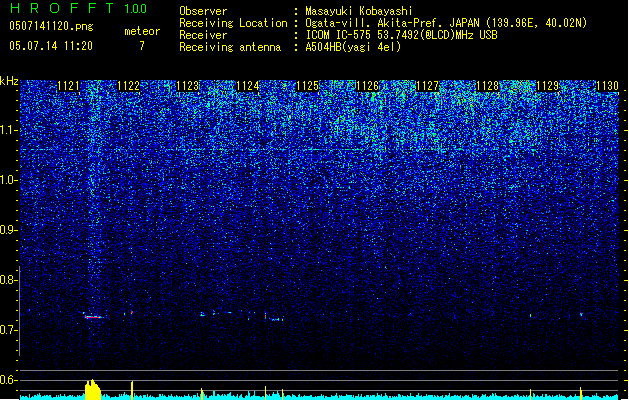Click the date stamp 05.07.14 11:20
Screen dimensions: 629x400
(x=51, y=46)
